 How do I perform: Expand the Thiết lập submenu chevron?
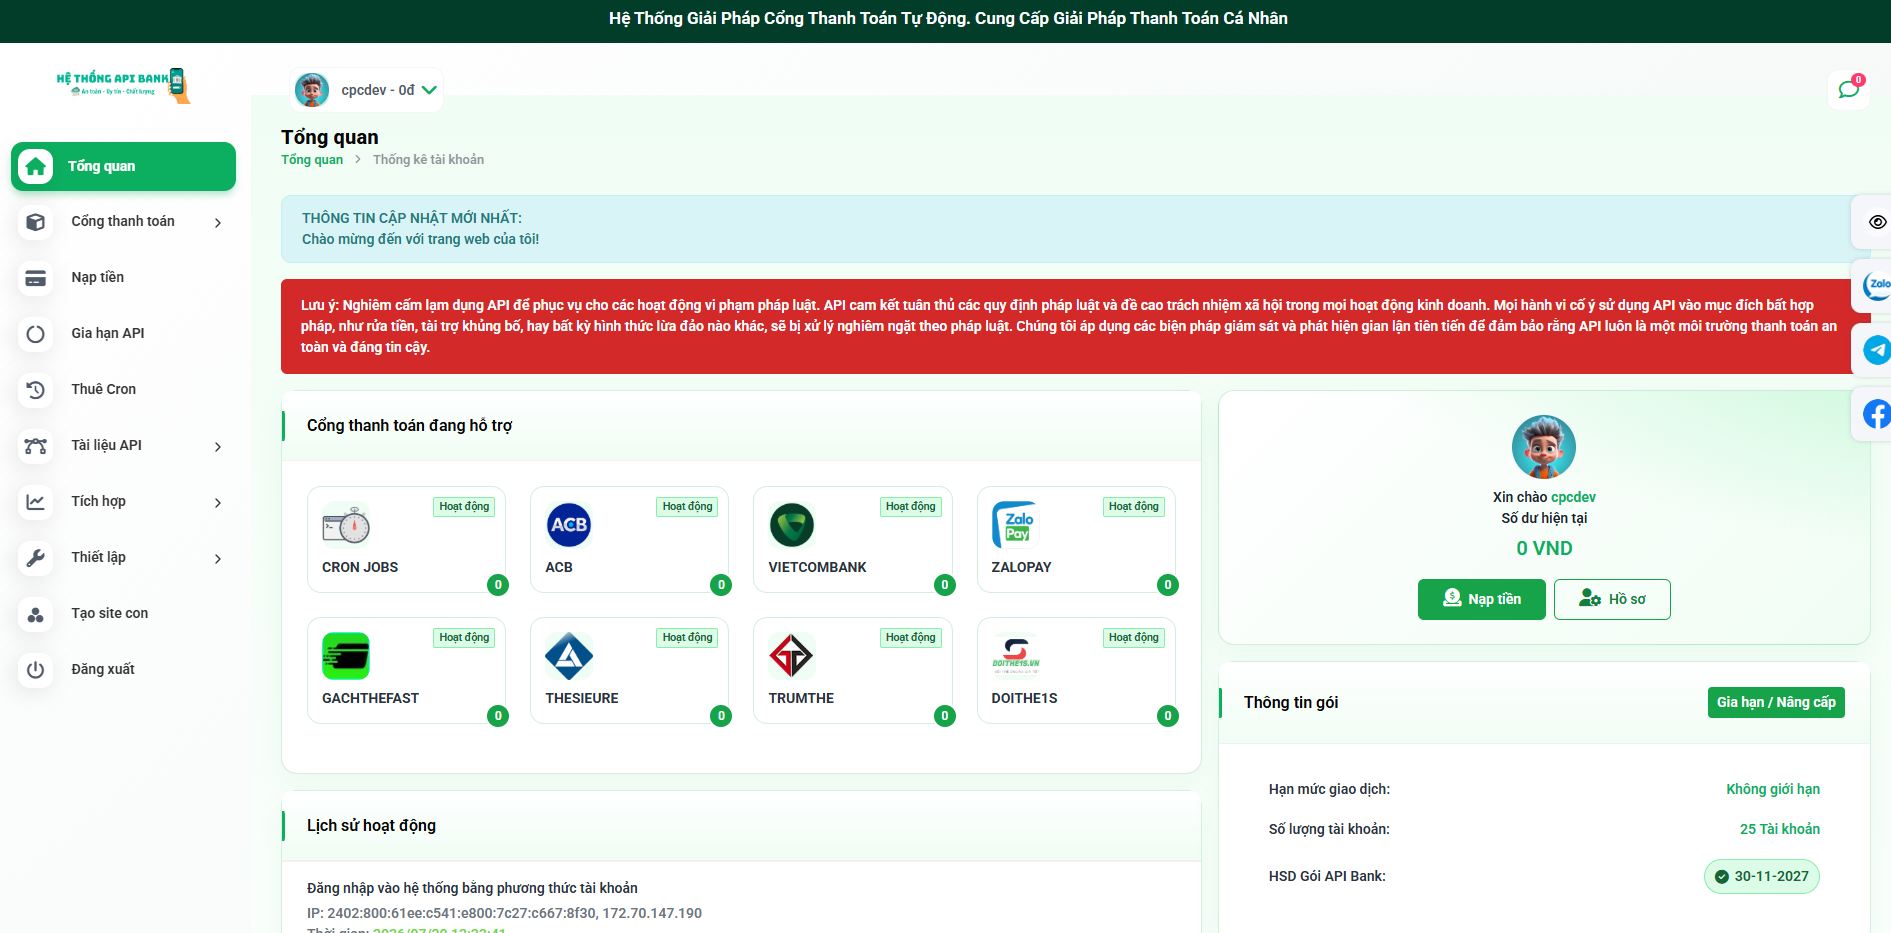pos(218,559)
